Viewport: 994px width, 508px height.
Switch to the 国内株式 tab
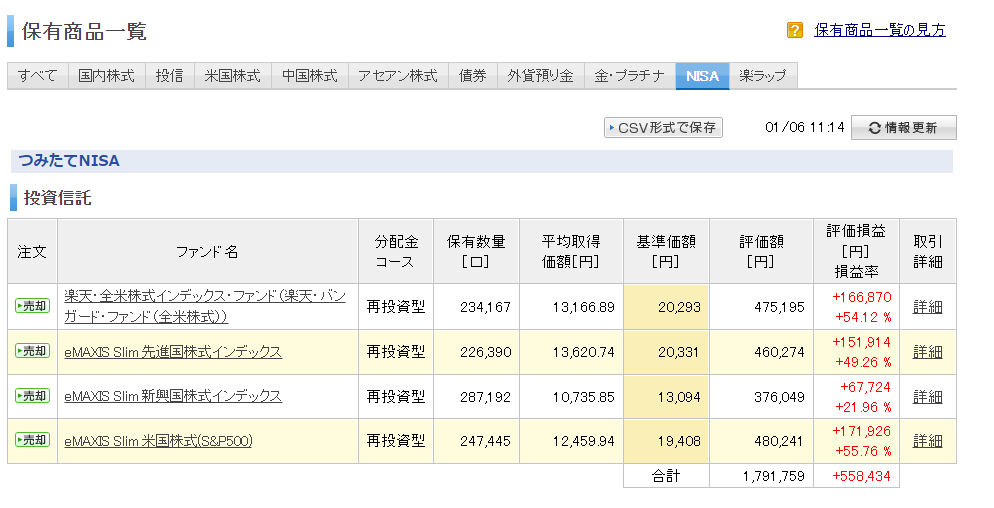pos(106,76)
